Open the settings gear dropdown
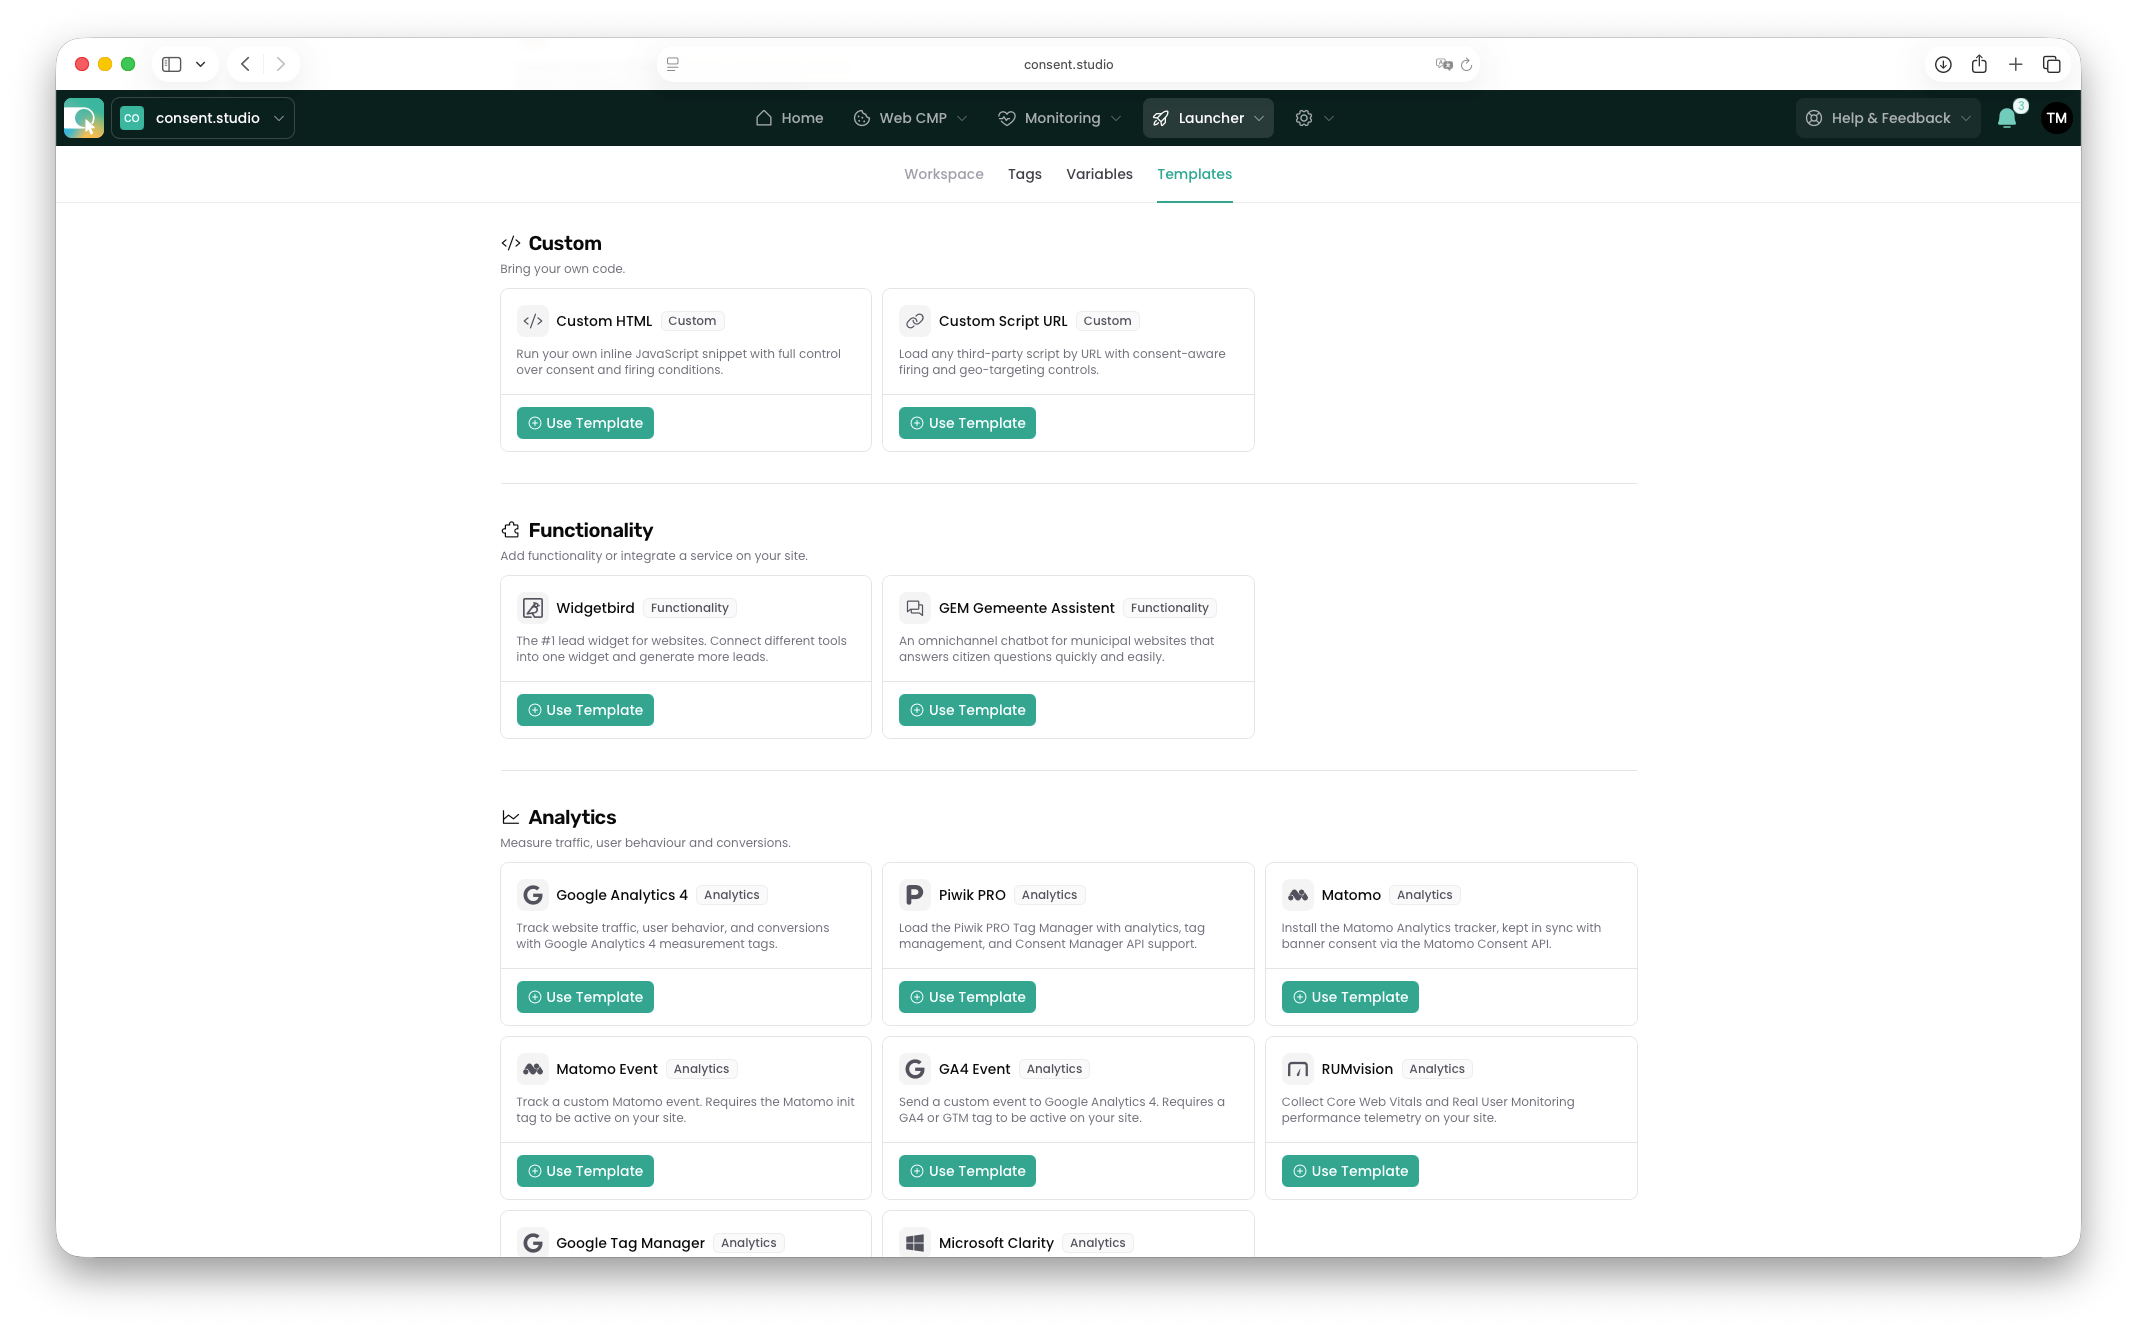 pos(1314,118)
